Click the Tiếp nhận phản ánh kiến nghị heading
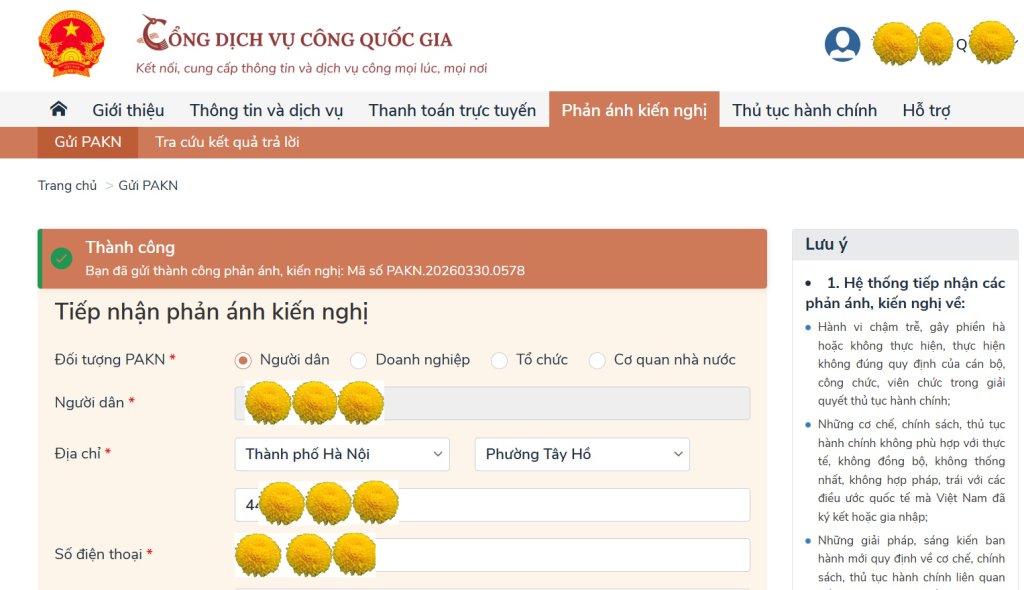 click(212, 312)
